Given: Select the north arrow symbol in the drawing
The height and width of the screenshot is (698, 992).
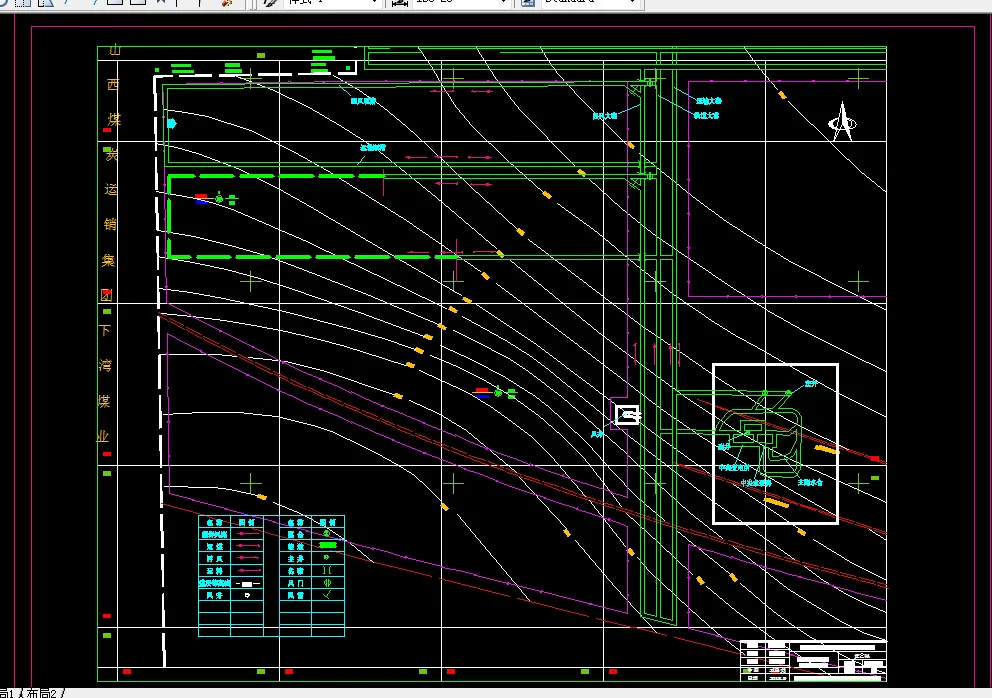Looking at the screenshot, I should (843, 121).
